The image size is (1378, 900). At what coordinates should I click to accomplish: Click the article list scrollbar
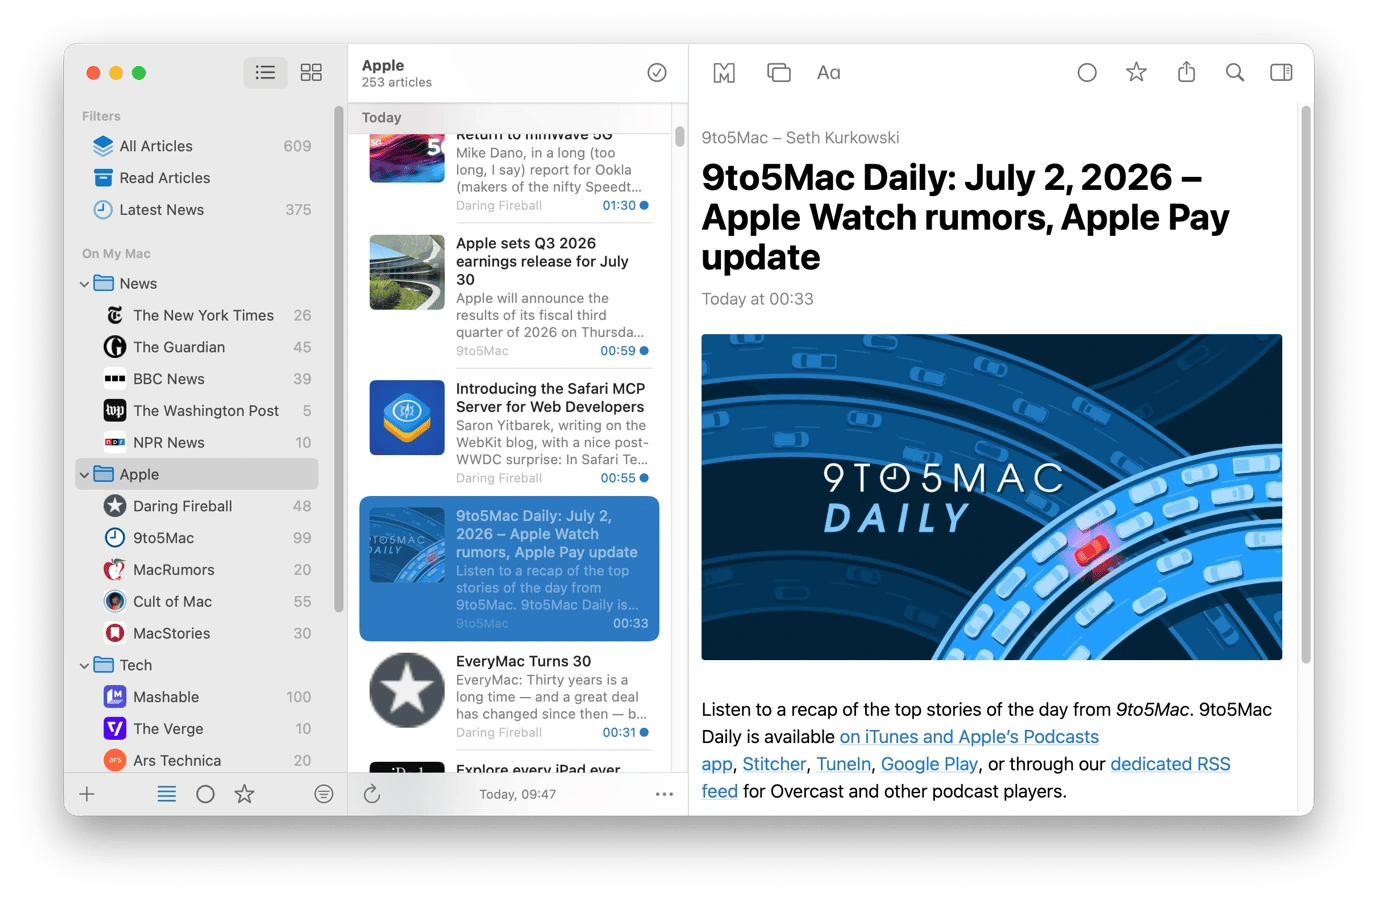click(680, 136)
